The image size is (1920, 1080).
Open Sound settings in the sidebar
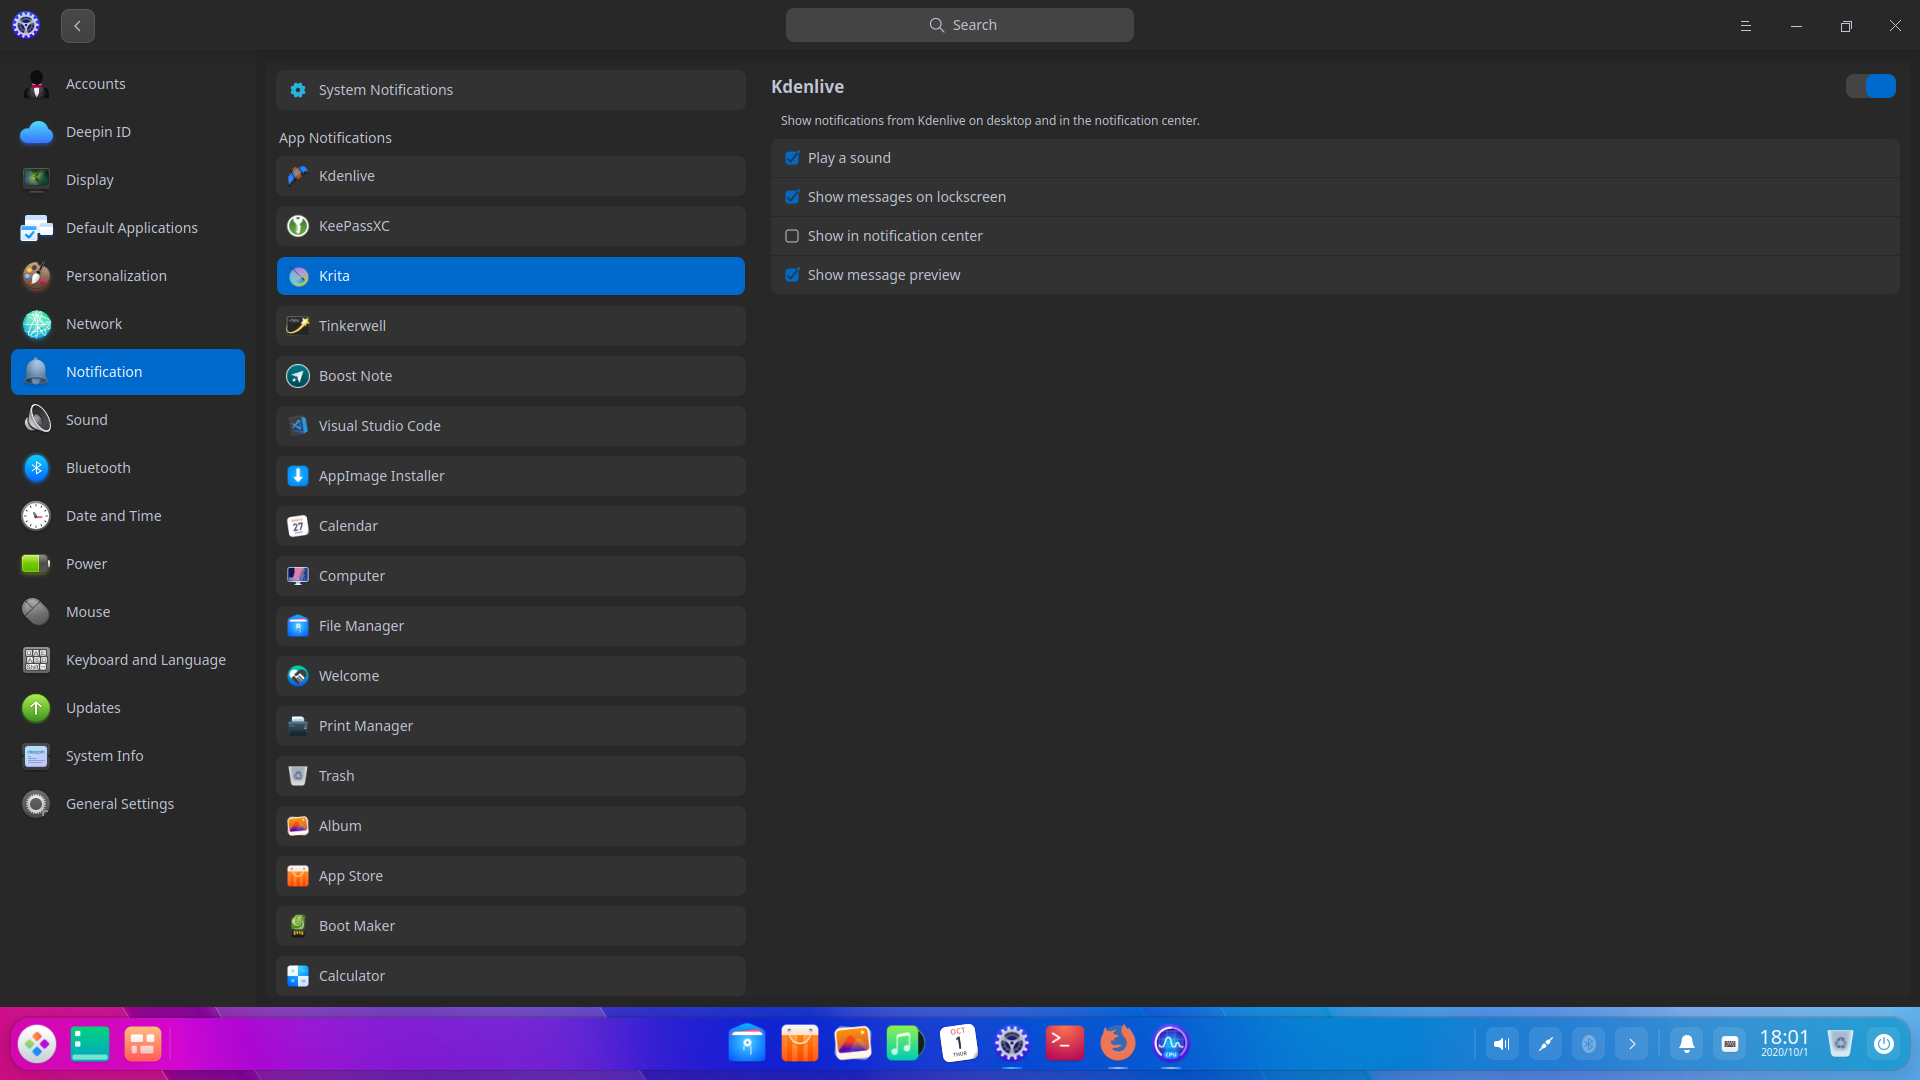click(86, 419)
